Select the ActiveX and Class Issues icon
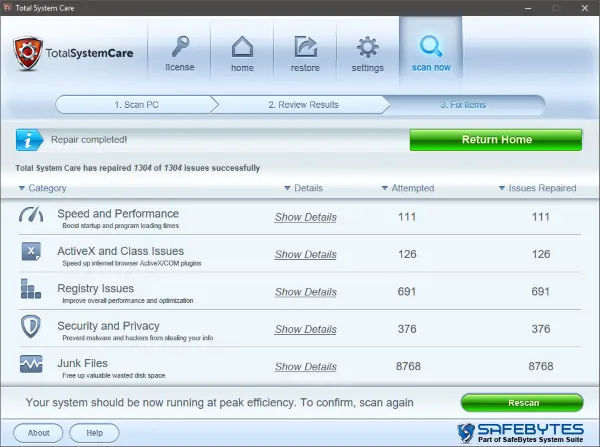 click(x=31, y=251)
